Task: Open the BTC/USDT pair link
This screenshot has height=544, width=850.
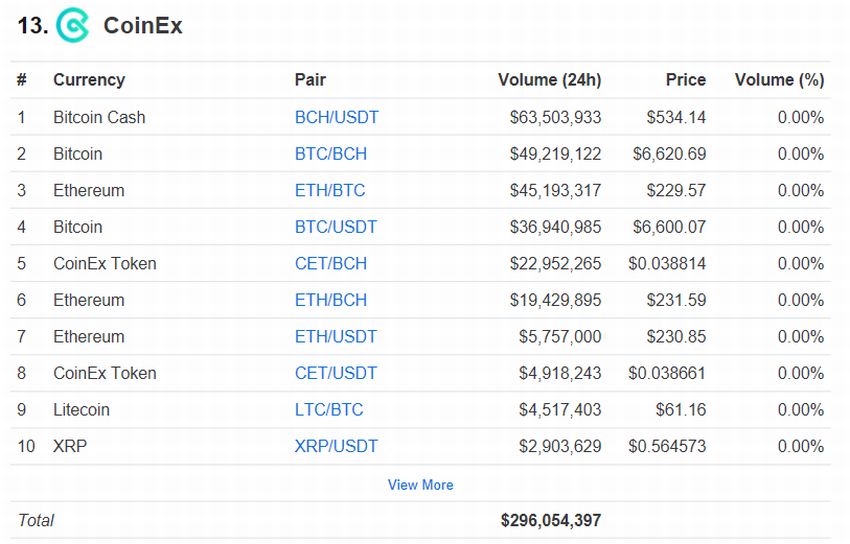Action: pyautogui.click(x=336, y=227)
